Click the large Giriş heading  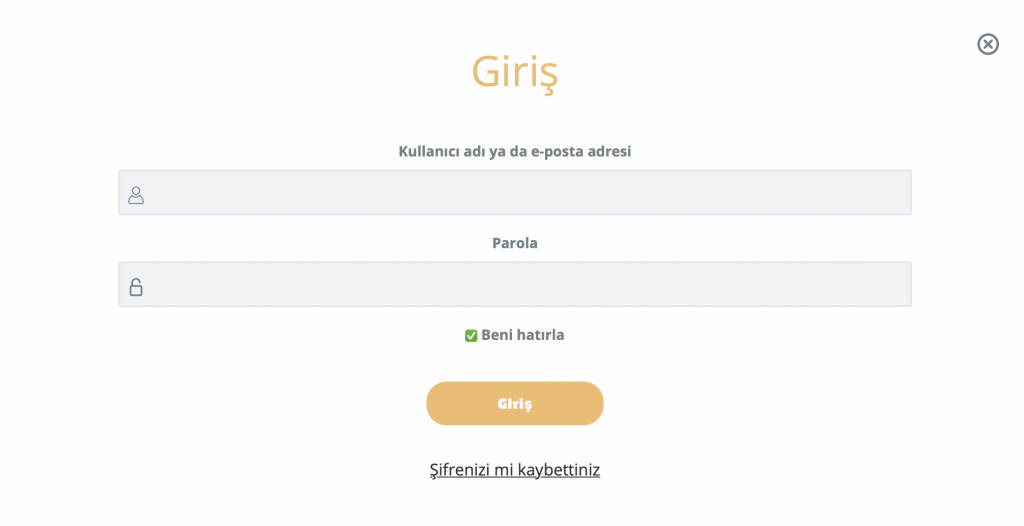[515, 72]
